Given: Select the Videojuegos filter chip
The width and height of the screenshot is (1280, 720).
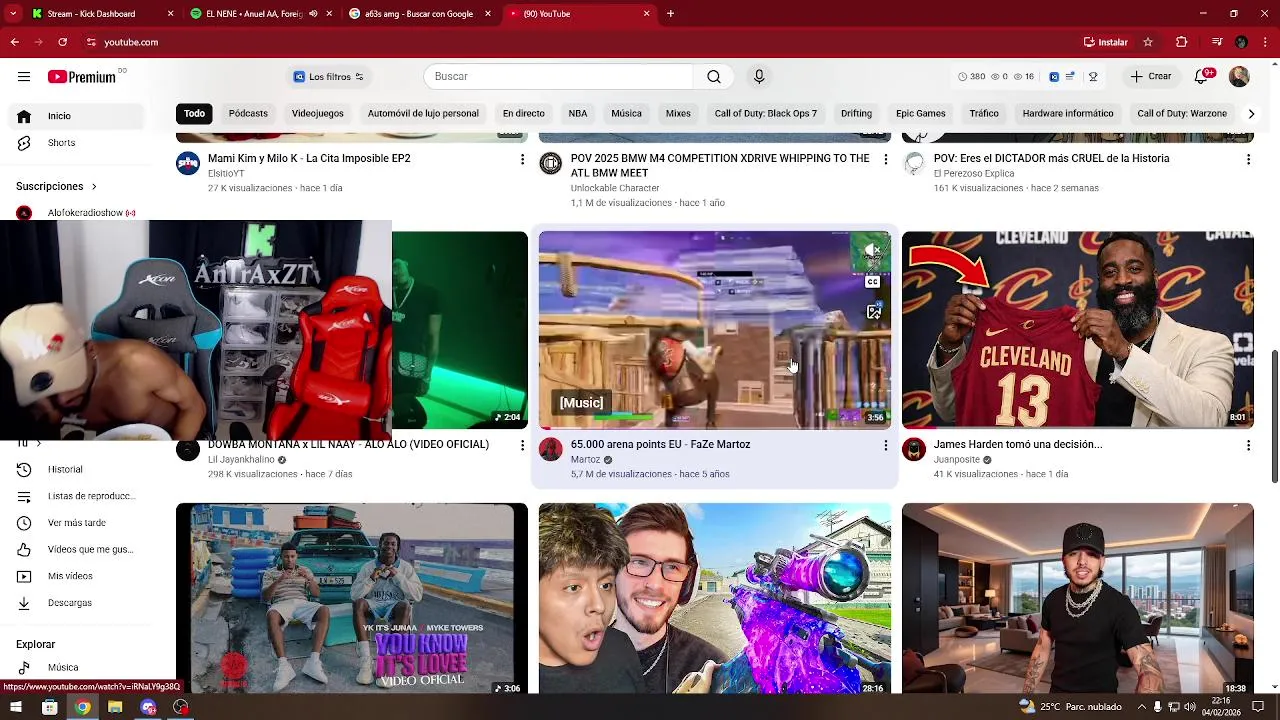Looking at the screenshot, I should tap(318, 114).
